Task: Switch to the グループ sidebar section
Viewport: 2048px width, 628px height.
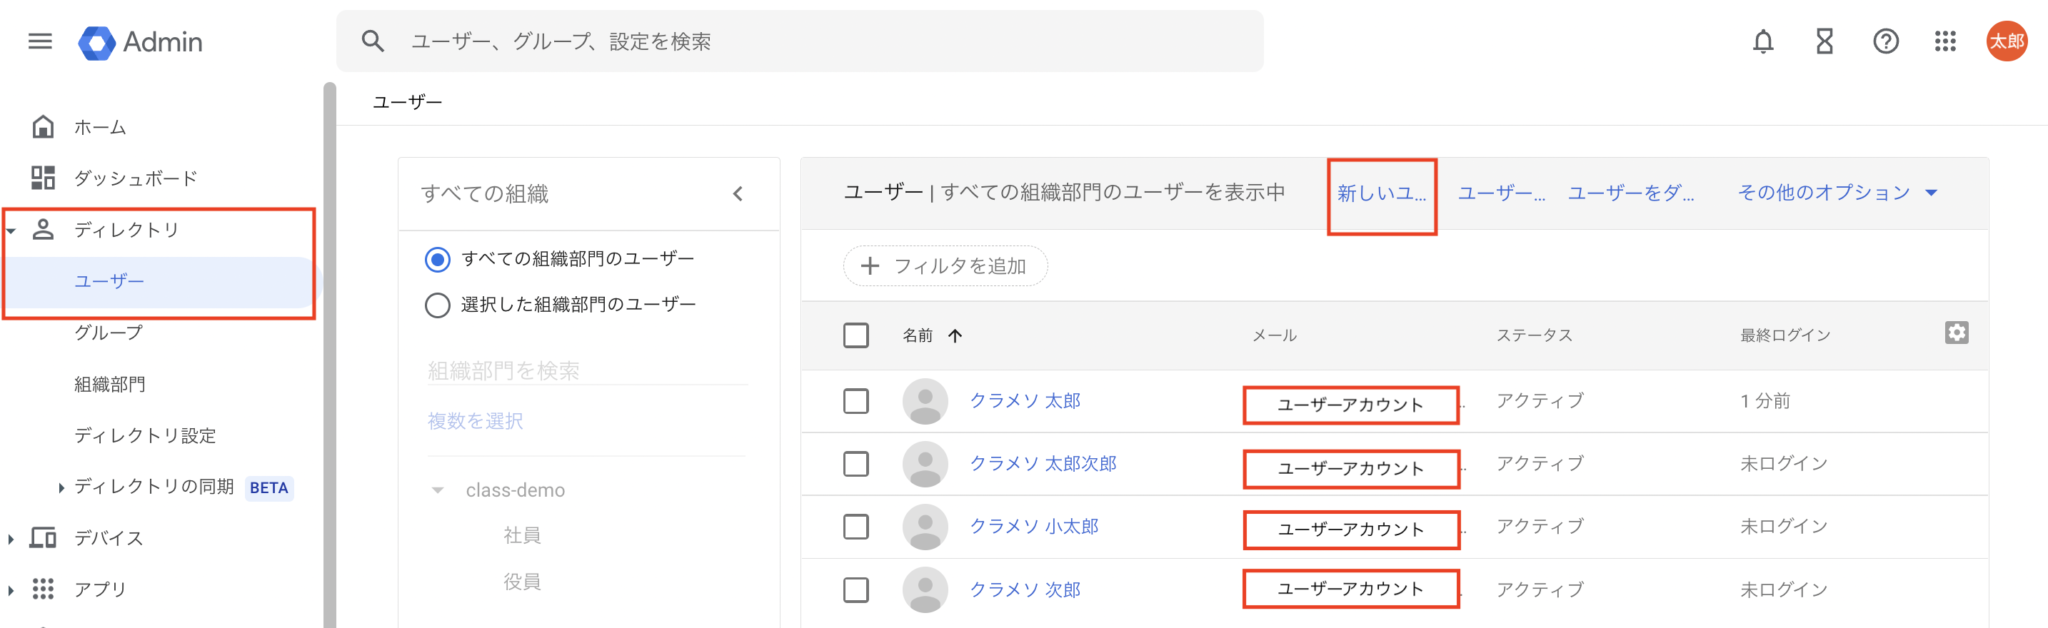Action: 105,332
